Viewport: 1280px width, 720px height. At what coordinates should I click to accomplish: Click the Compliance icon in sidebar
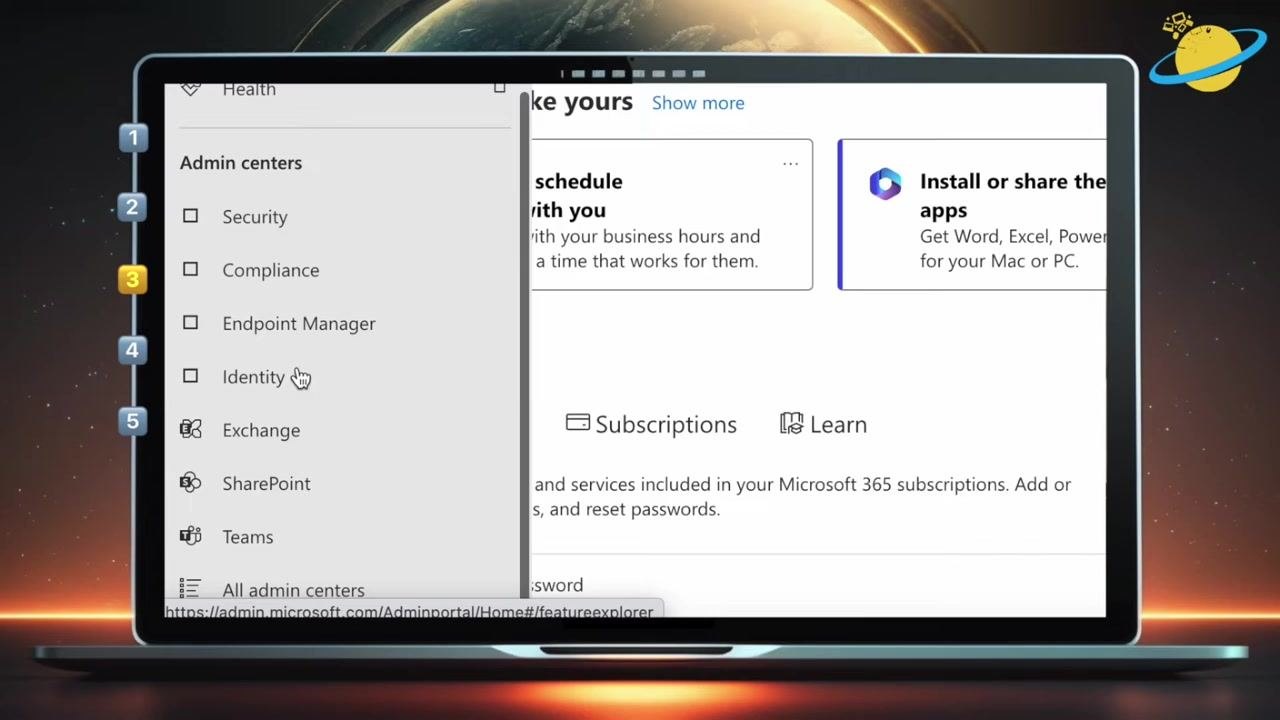[x=190, y=269]
